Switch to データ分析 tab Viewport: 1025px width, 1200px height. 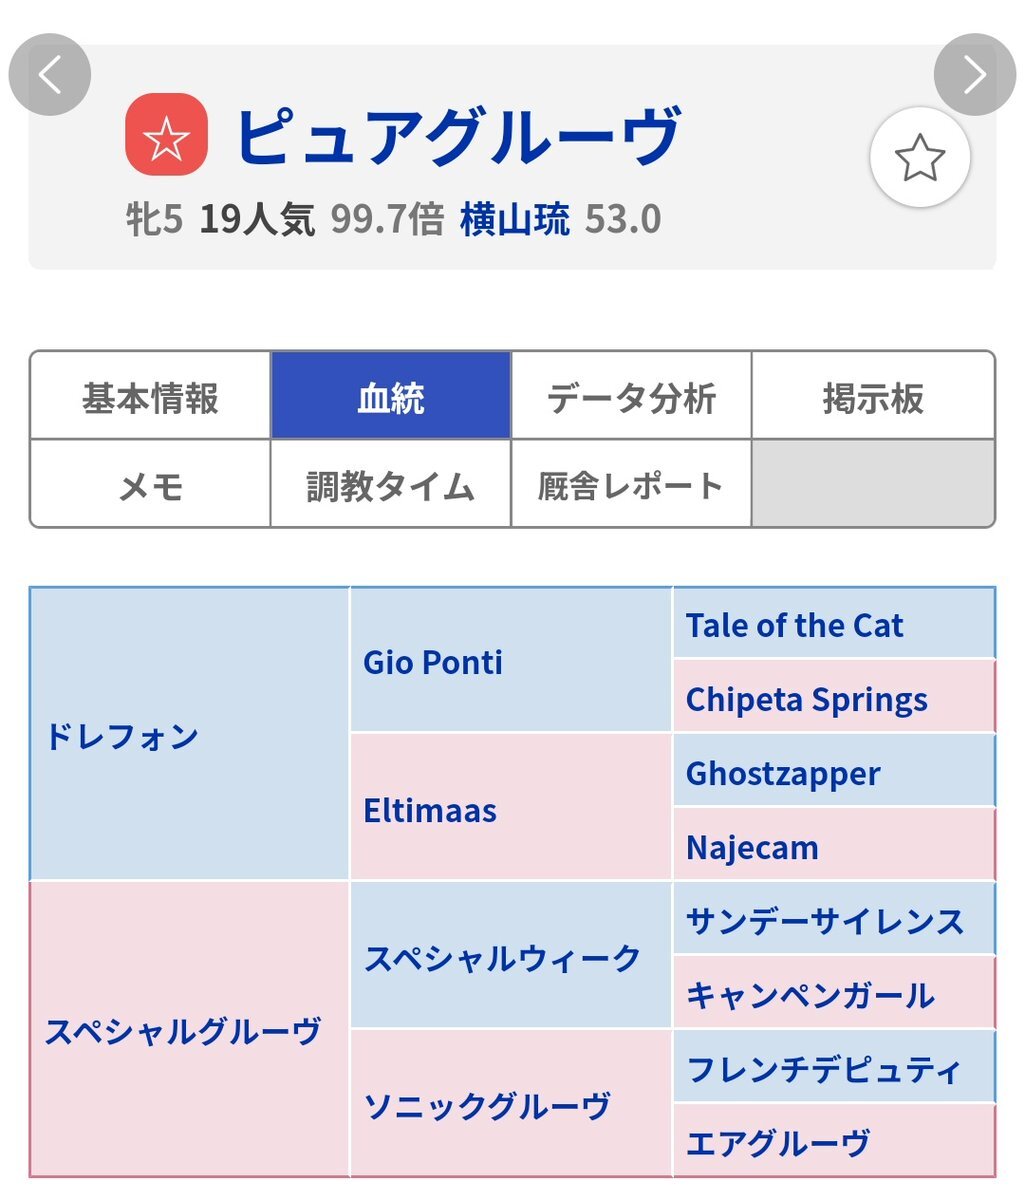pyautogui.click(x=631, y=397)
